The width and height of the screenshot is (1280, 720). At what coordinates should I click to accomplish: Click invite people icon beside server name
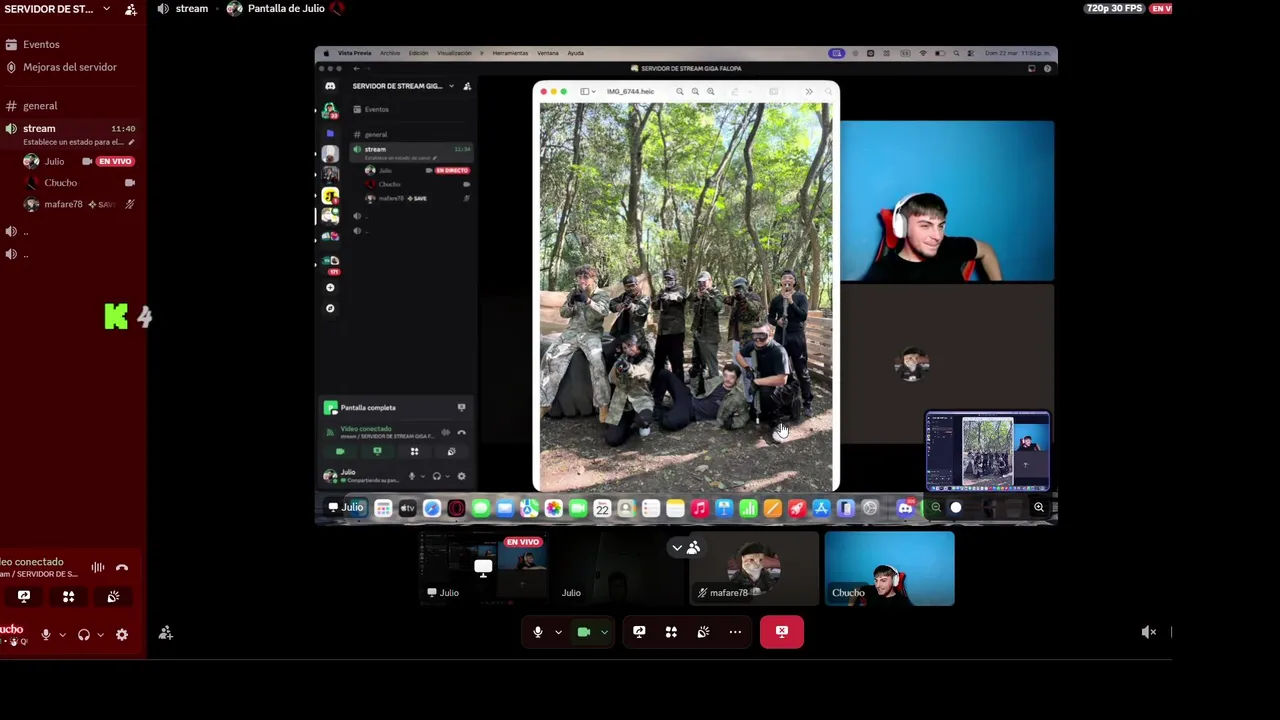point(131,9)
